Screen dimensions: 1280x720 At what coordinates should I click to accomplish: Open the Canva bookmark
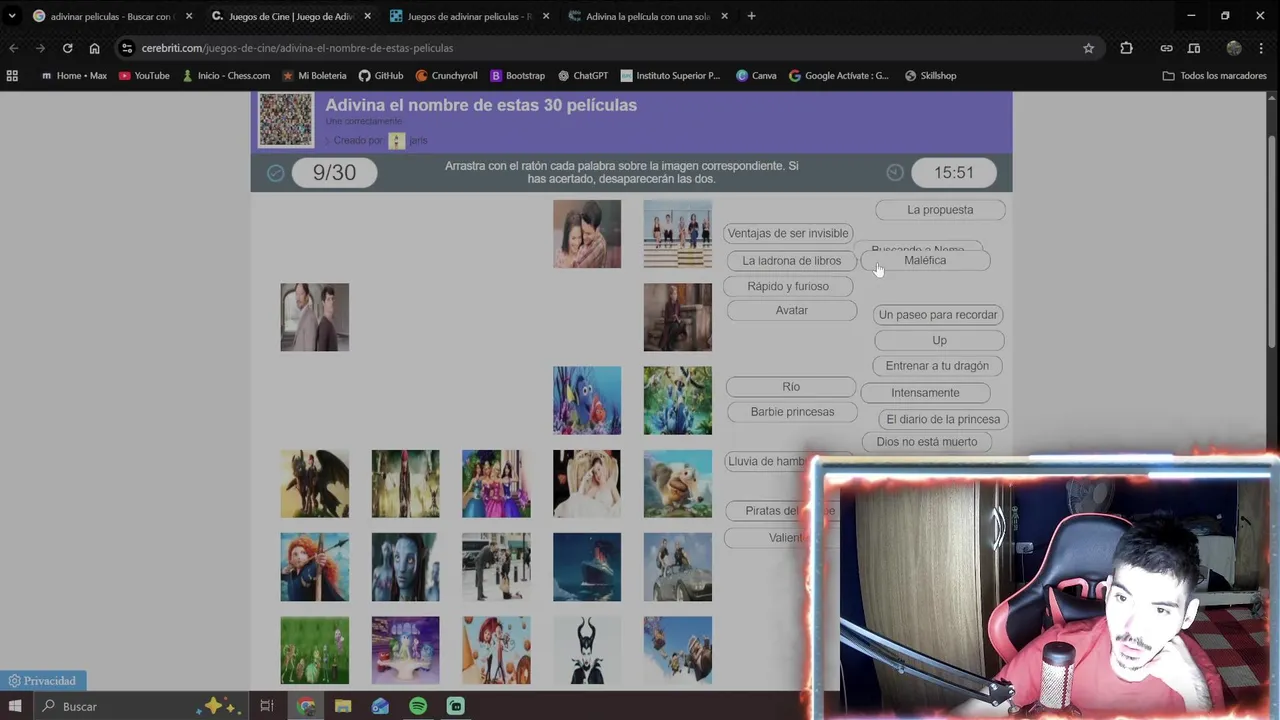756,75
